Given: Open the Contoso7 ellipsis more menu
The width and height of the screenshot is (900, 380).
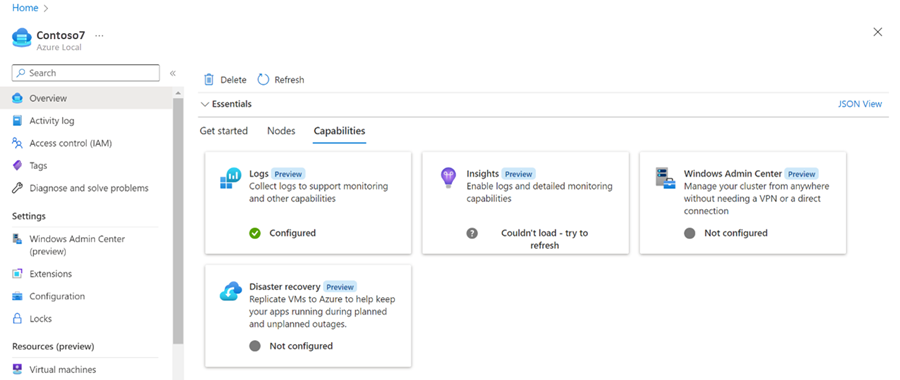Looking at the screenshot, I should (99, 36).
